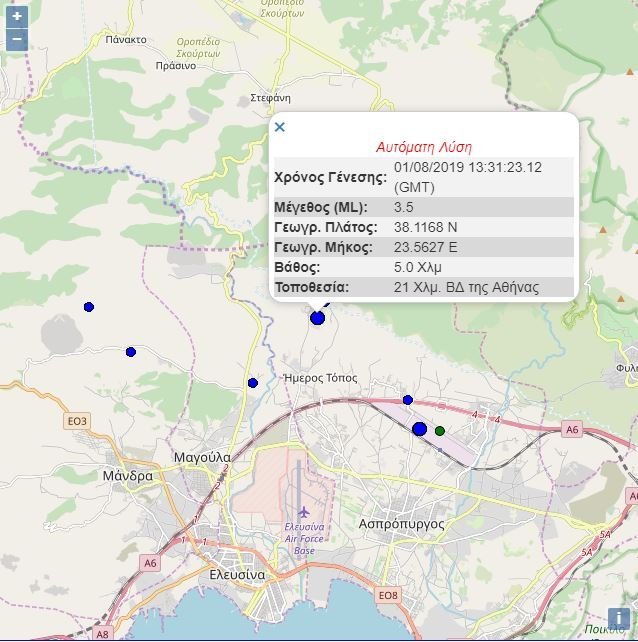This screenshot has width=638, height=642.
Task: Select blue marker west of Ήμερος Τόπος
Action: [x=253, y=383]
